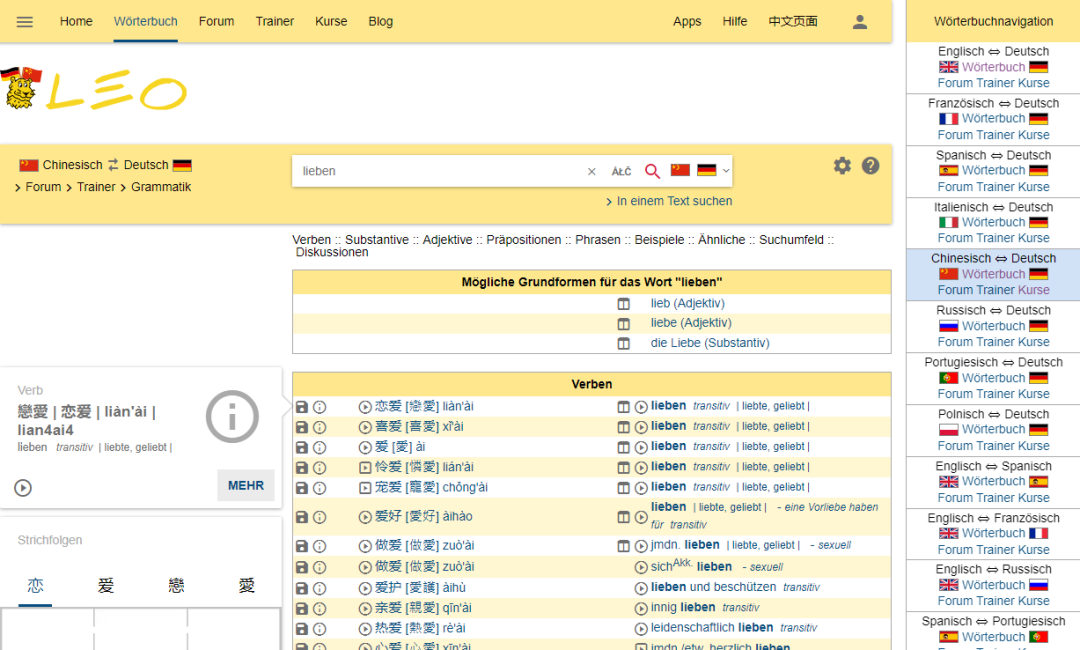Click the MEHR button
Image resolution: width=1080 pixels, height=650 pixels.
[246, 485]
